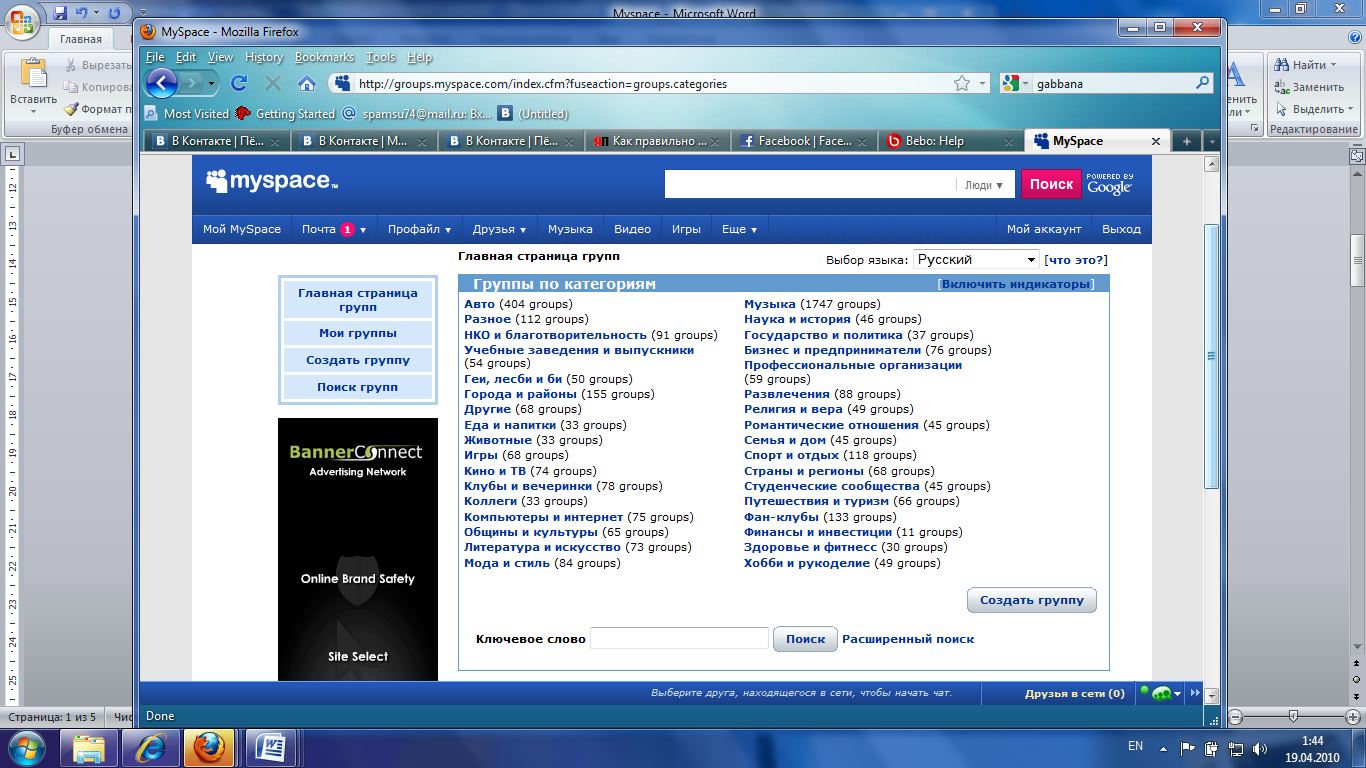Click Вставить paste icon in Word
This screenshot has height=768, width=1366.
pos(34,75)
